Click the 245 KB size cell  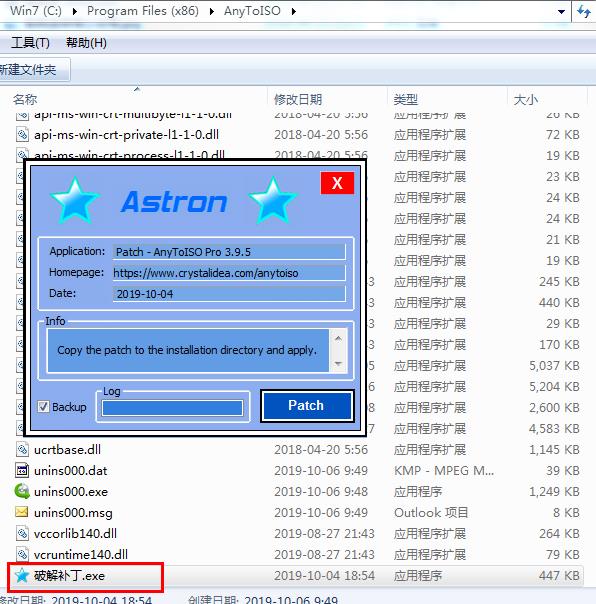point(559,282)
